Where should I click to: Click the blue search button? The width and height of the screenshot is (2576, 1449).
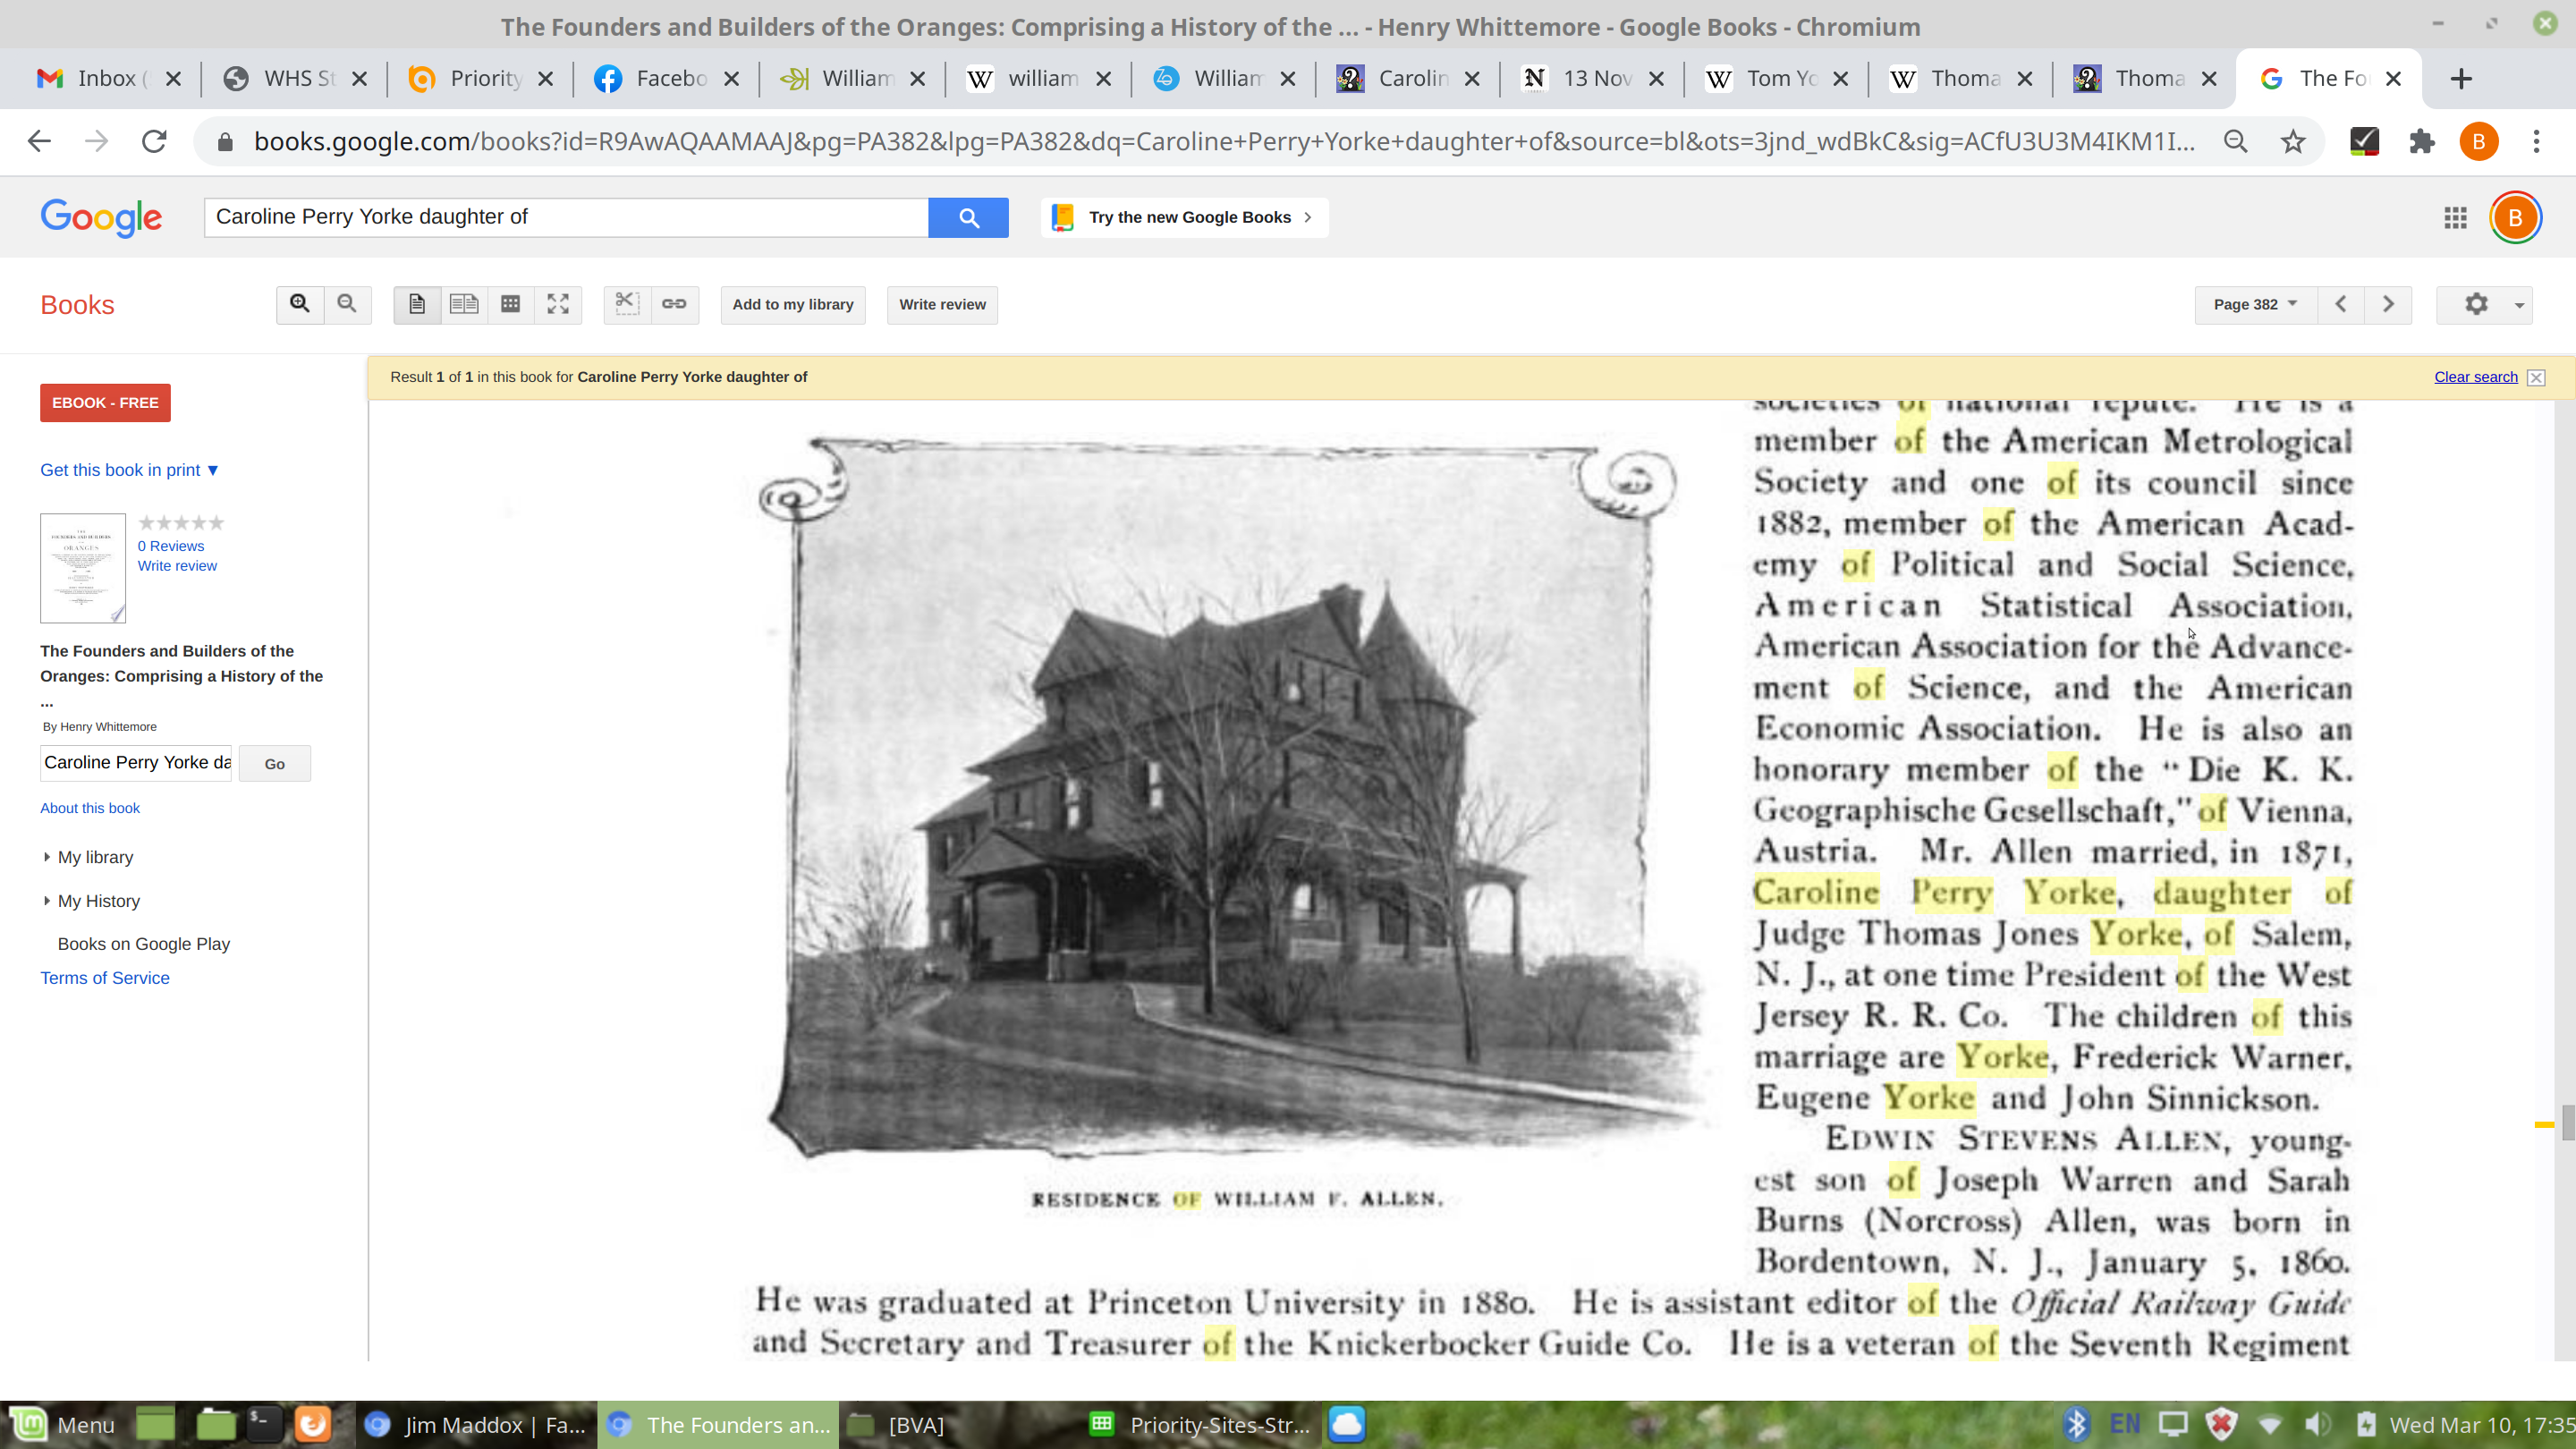coord(968,217)
